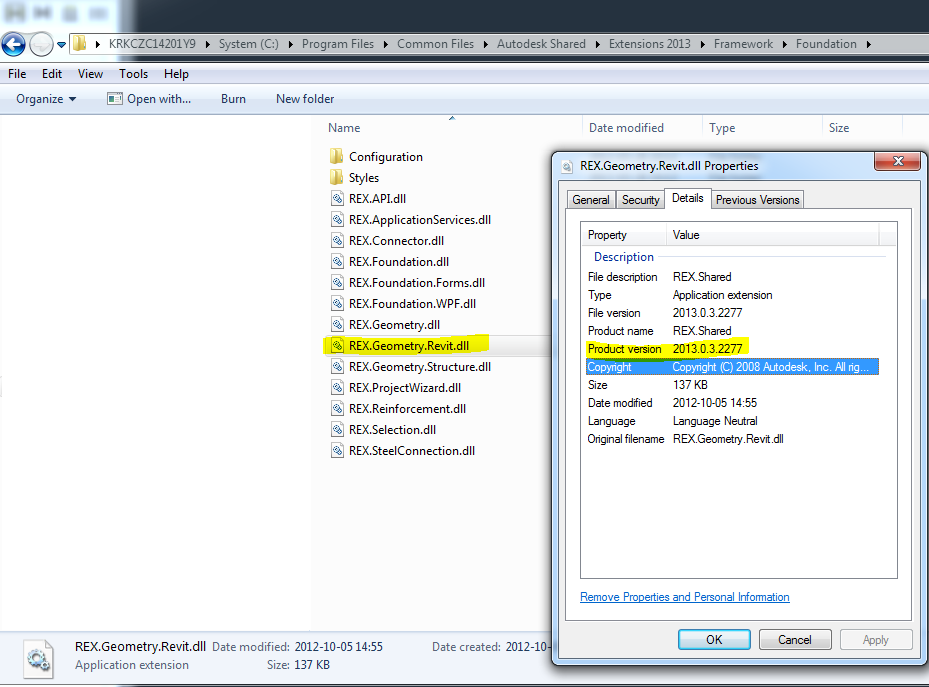Select the Product version row
Screen dimensions: 929x687
coord(732,349)
